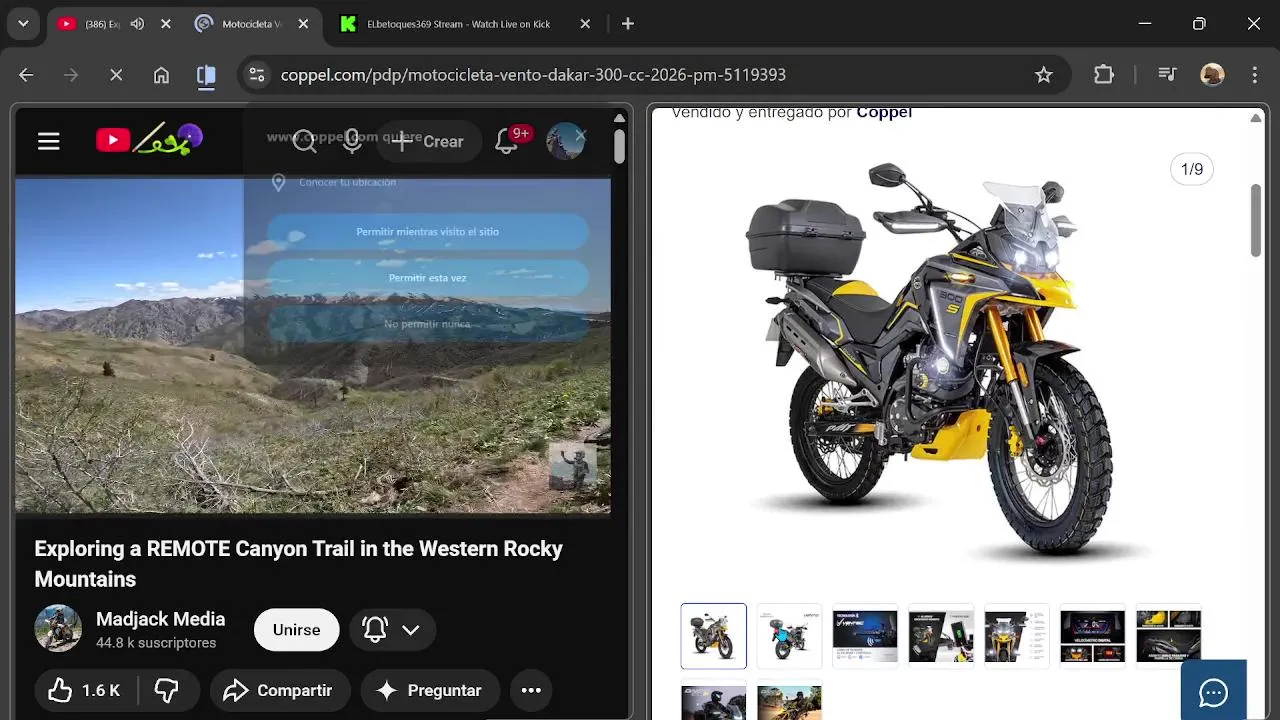This screenshot has width=1280, height=720.
Task: Like the video with 1.6 K
Action: click(x=87, y=691)
